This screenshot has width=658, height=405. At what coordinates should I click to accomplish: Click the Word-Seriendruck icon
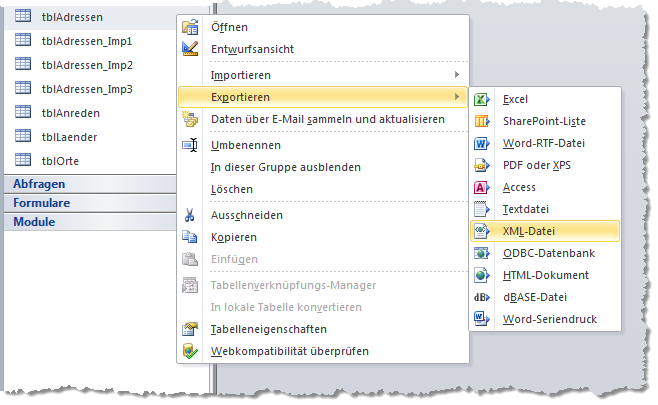481,319
